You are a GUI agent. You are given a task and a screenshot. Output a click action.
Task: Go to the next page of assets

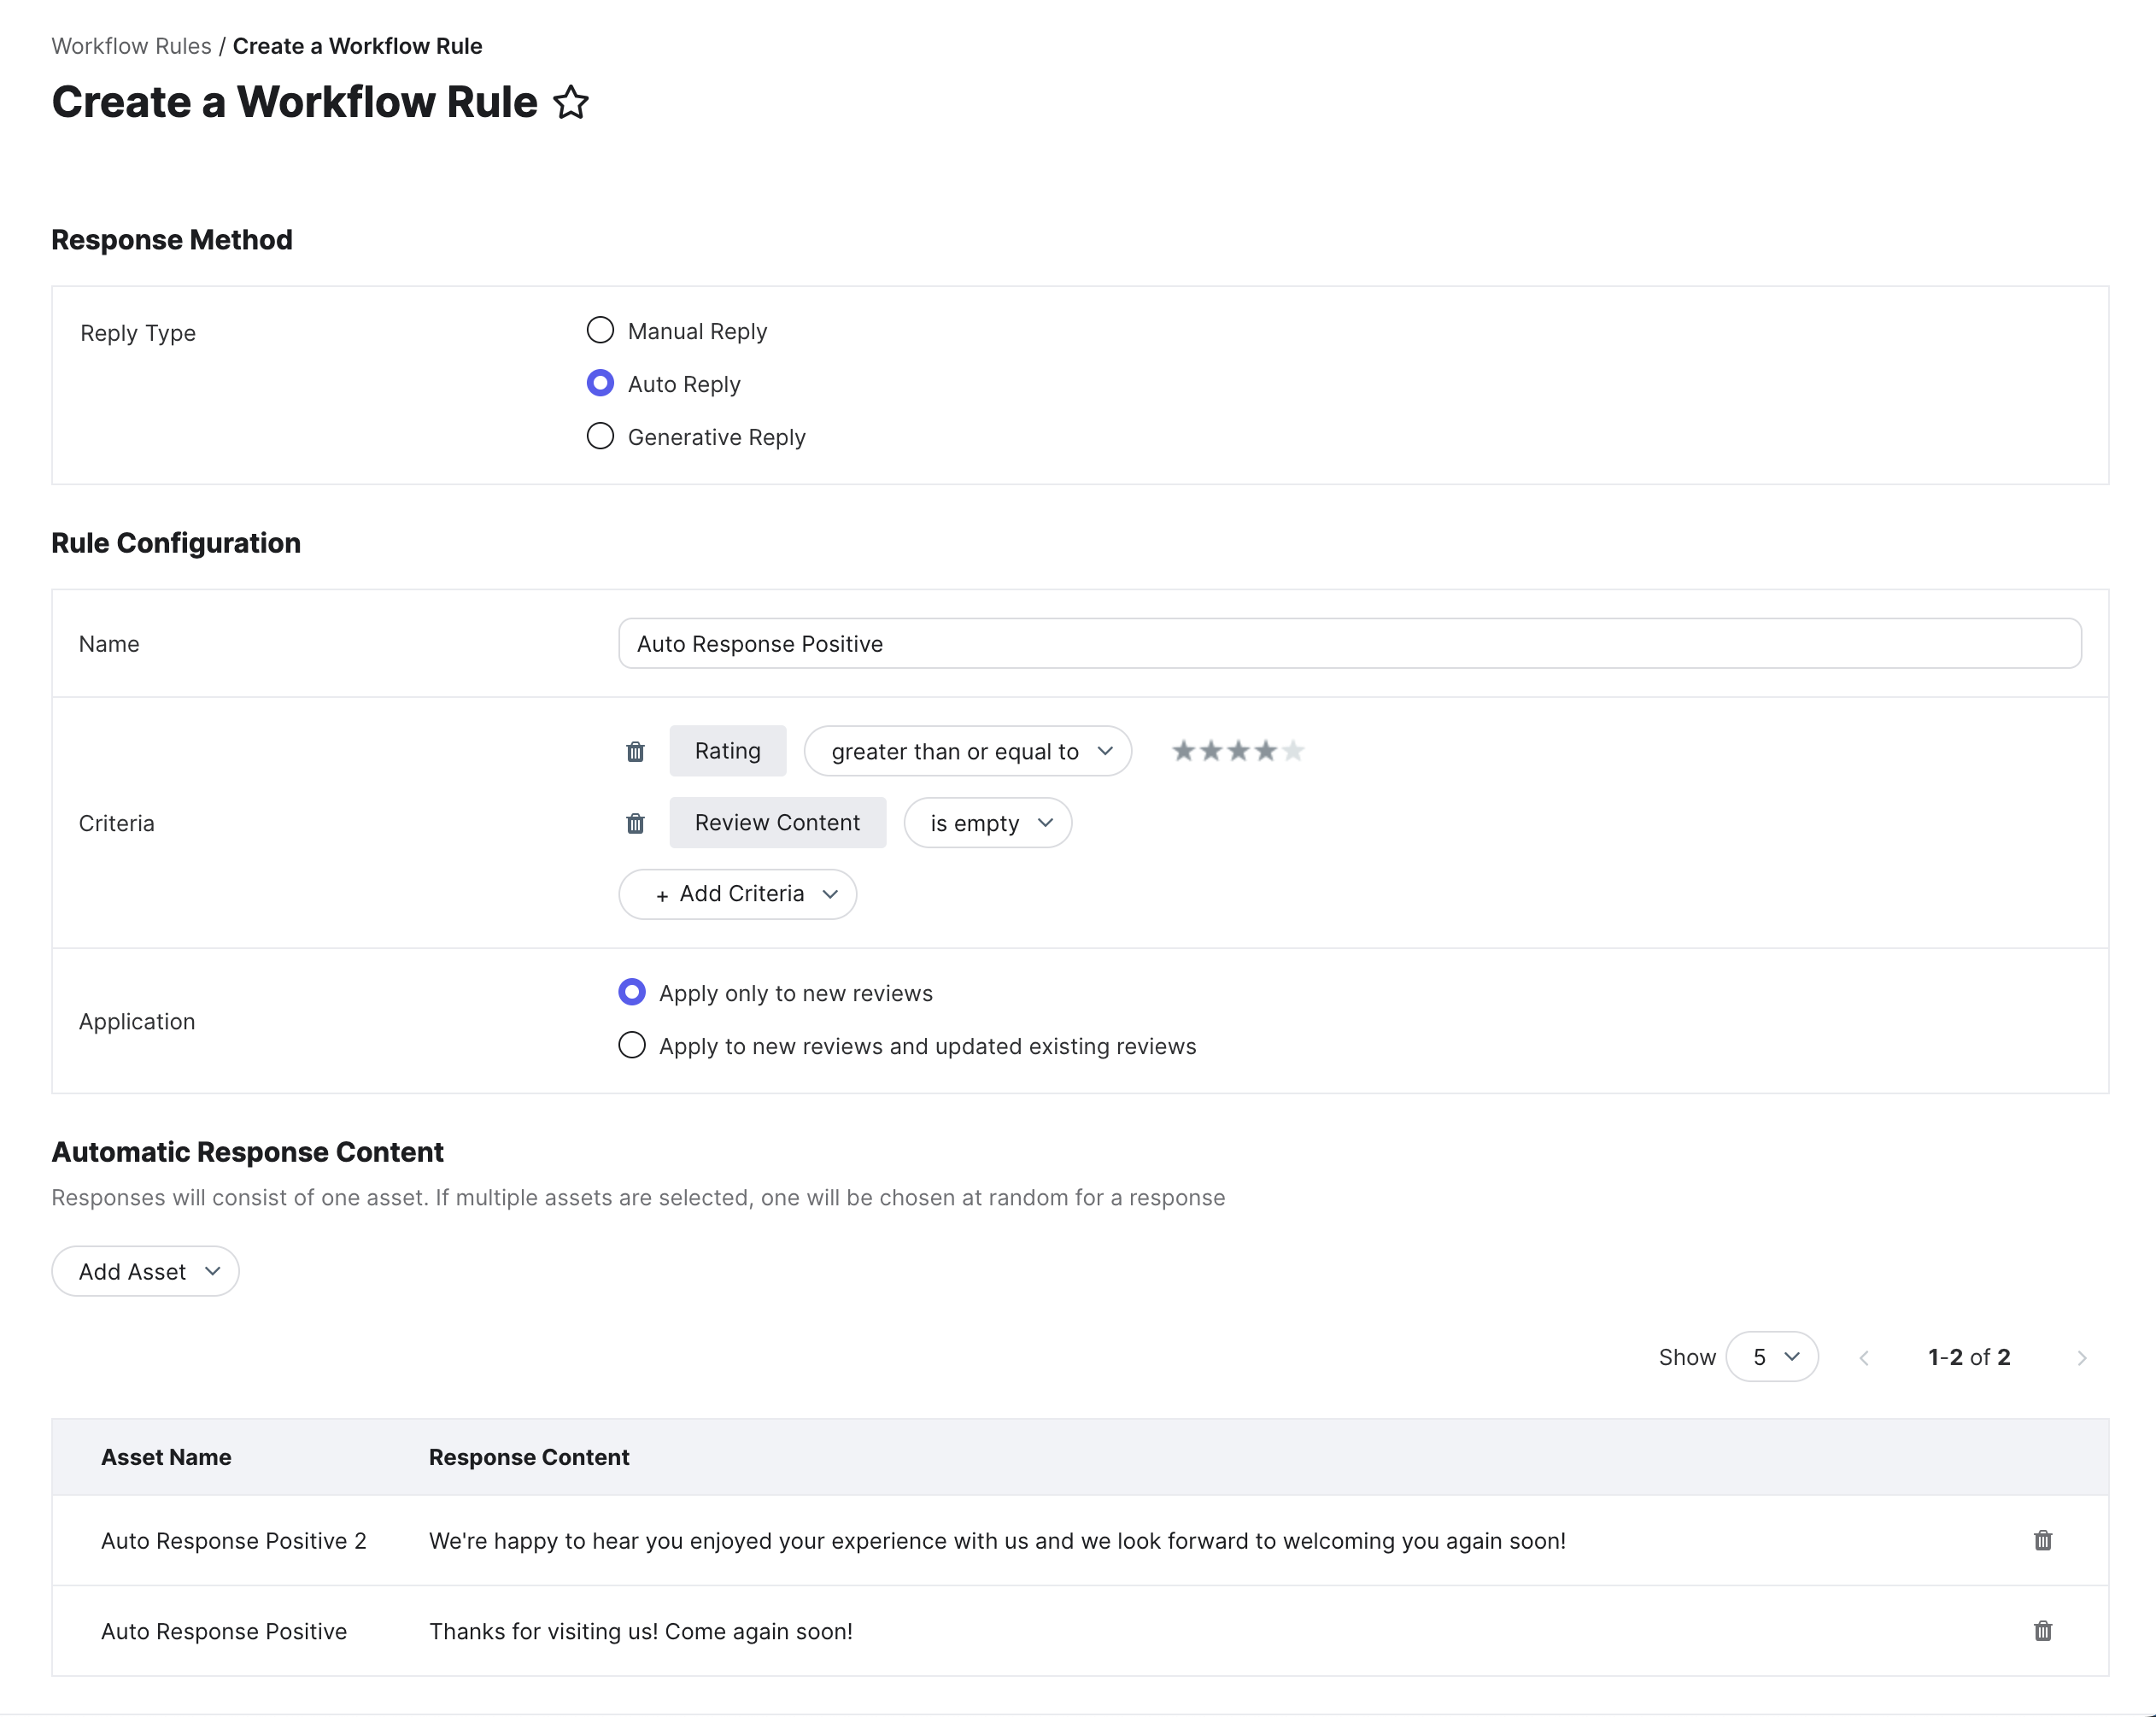pyautogui.click(x=2082, y=1357)
